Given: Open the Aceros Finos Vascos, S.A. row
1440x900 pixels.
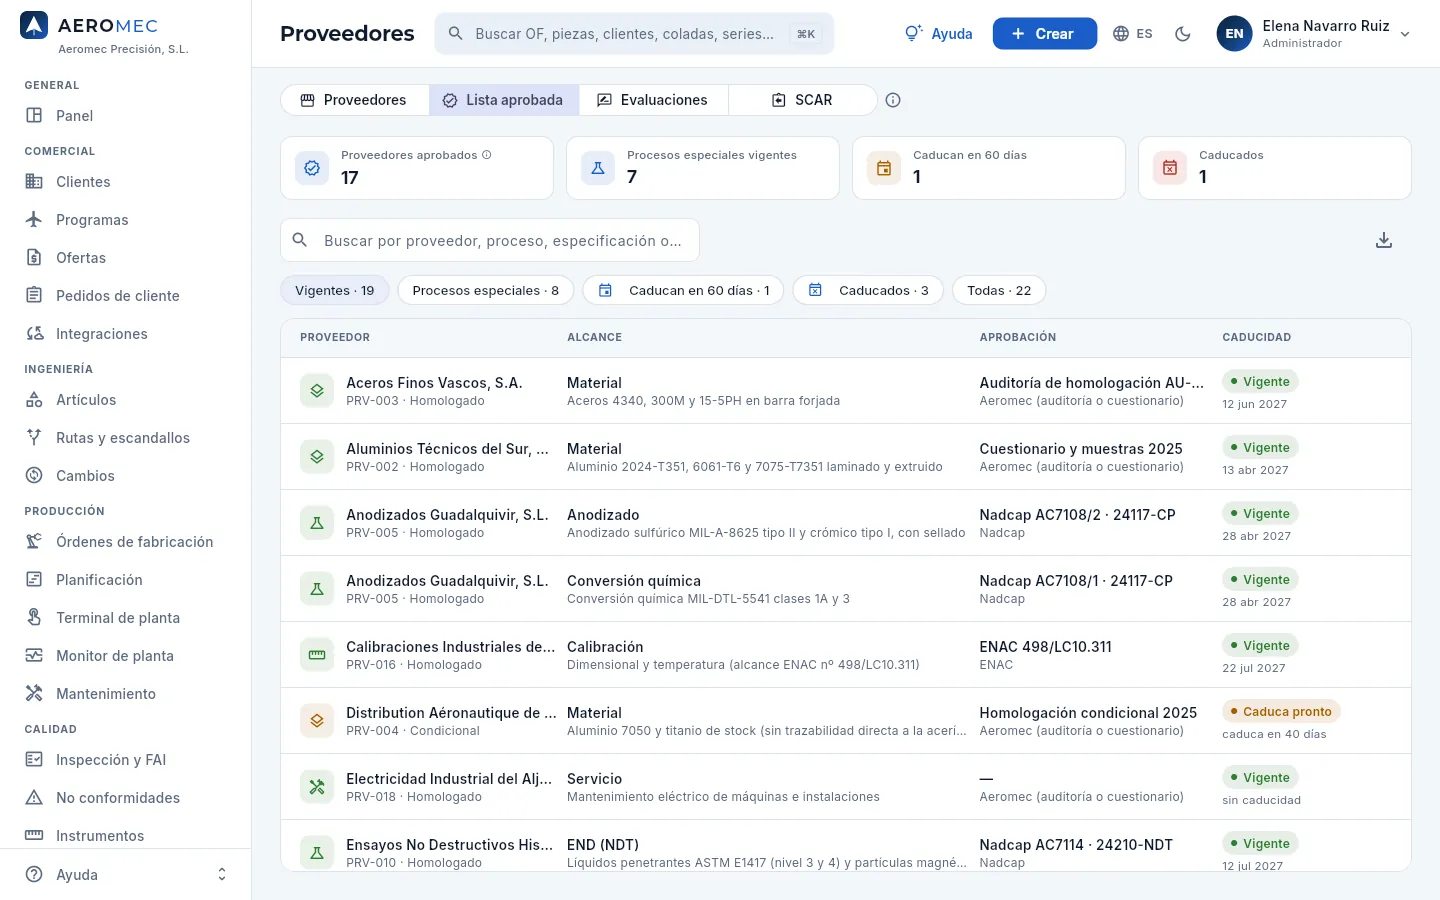Looking at the screenshot, I should [846, 391].
